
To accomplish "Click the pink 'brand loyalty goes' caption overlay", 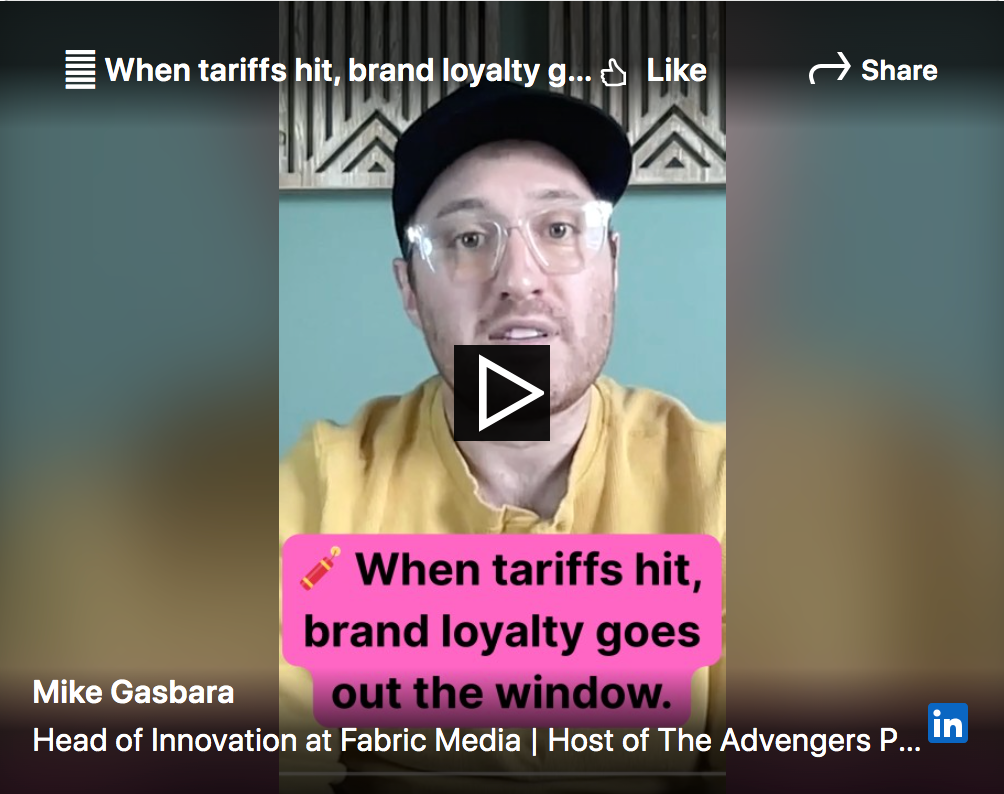I will pos(501,631).
